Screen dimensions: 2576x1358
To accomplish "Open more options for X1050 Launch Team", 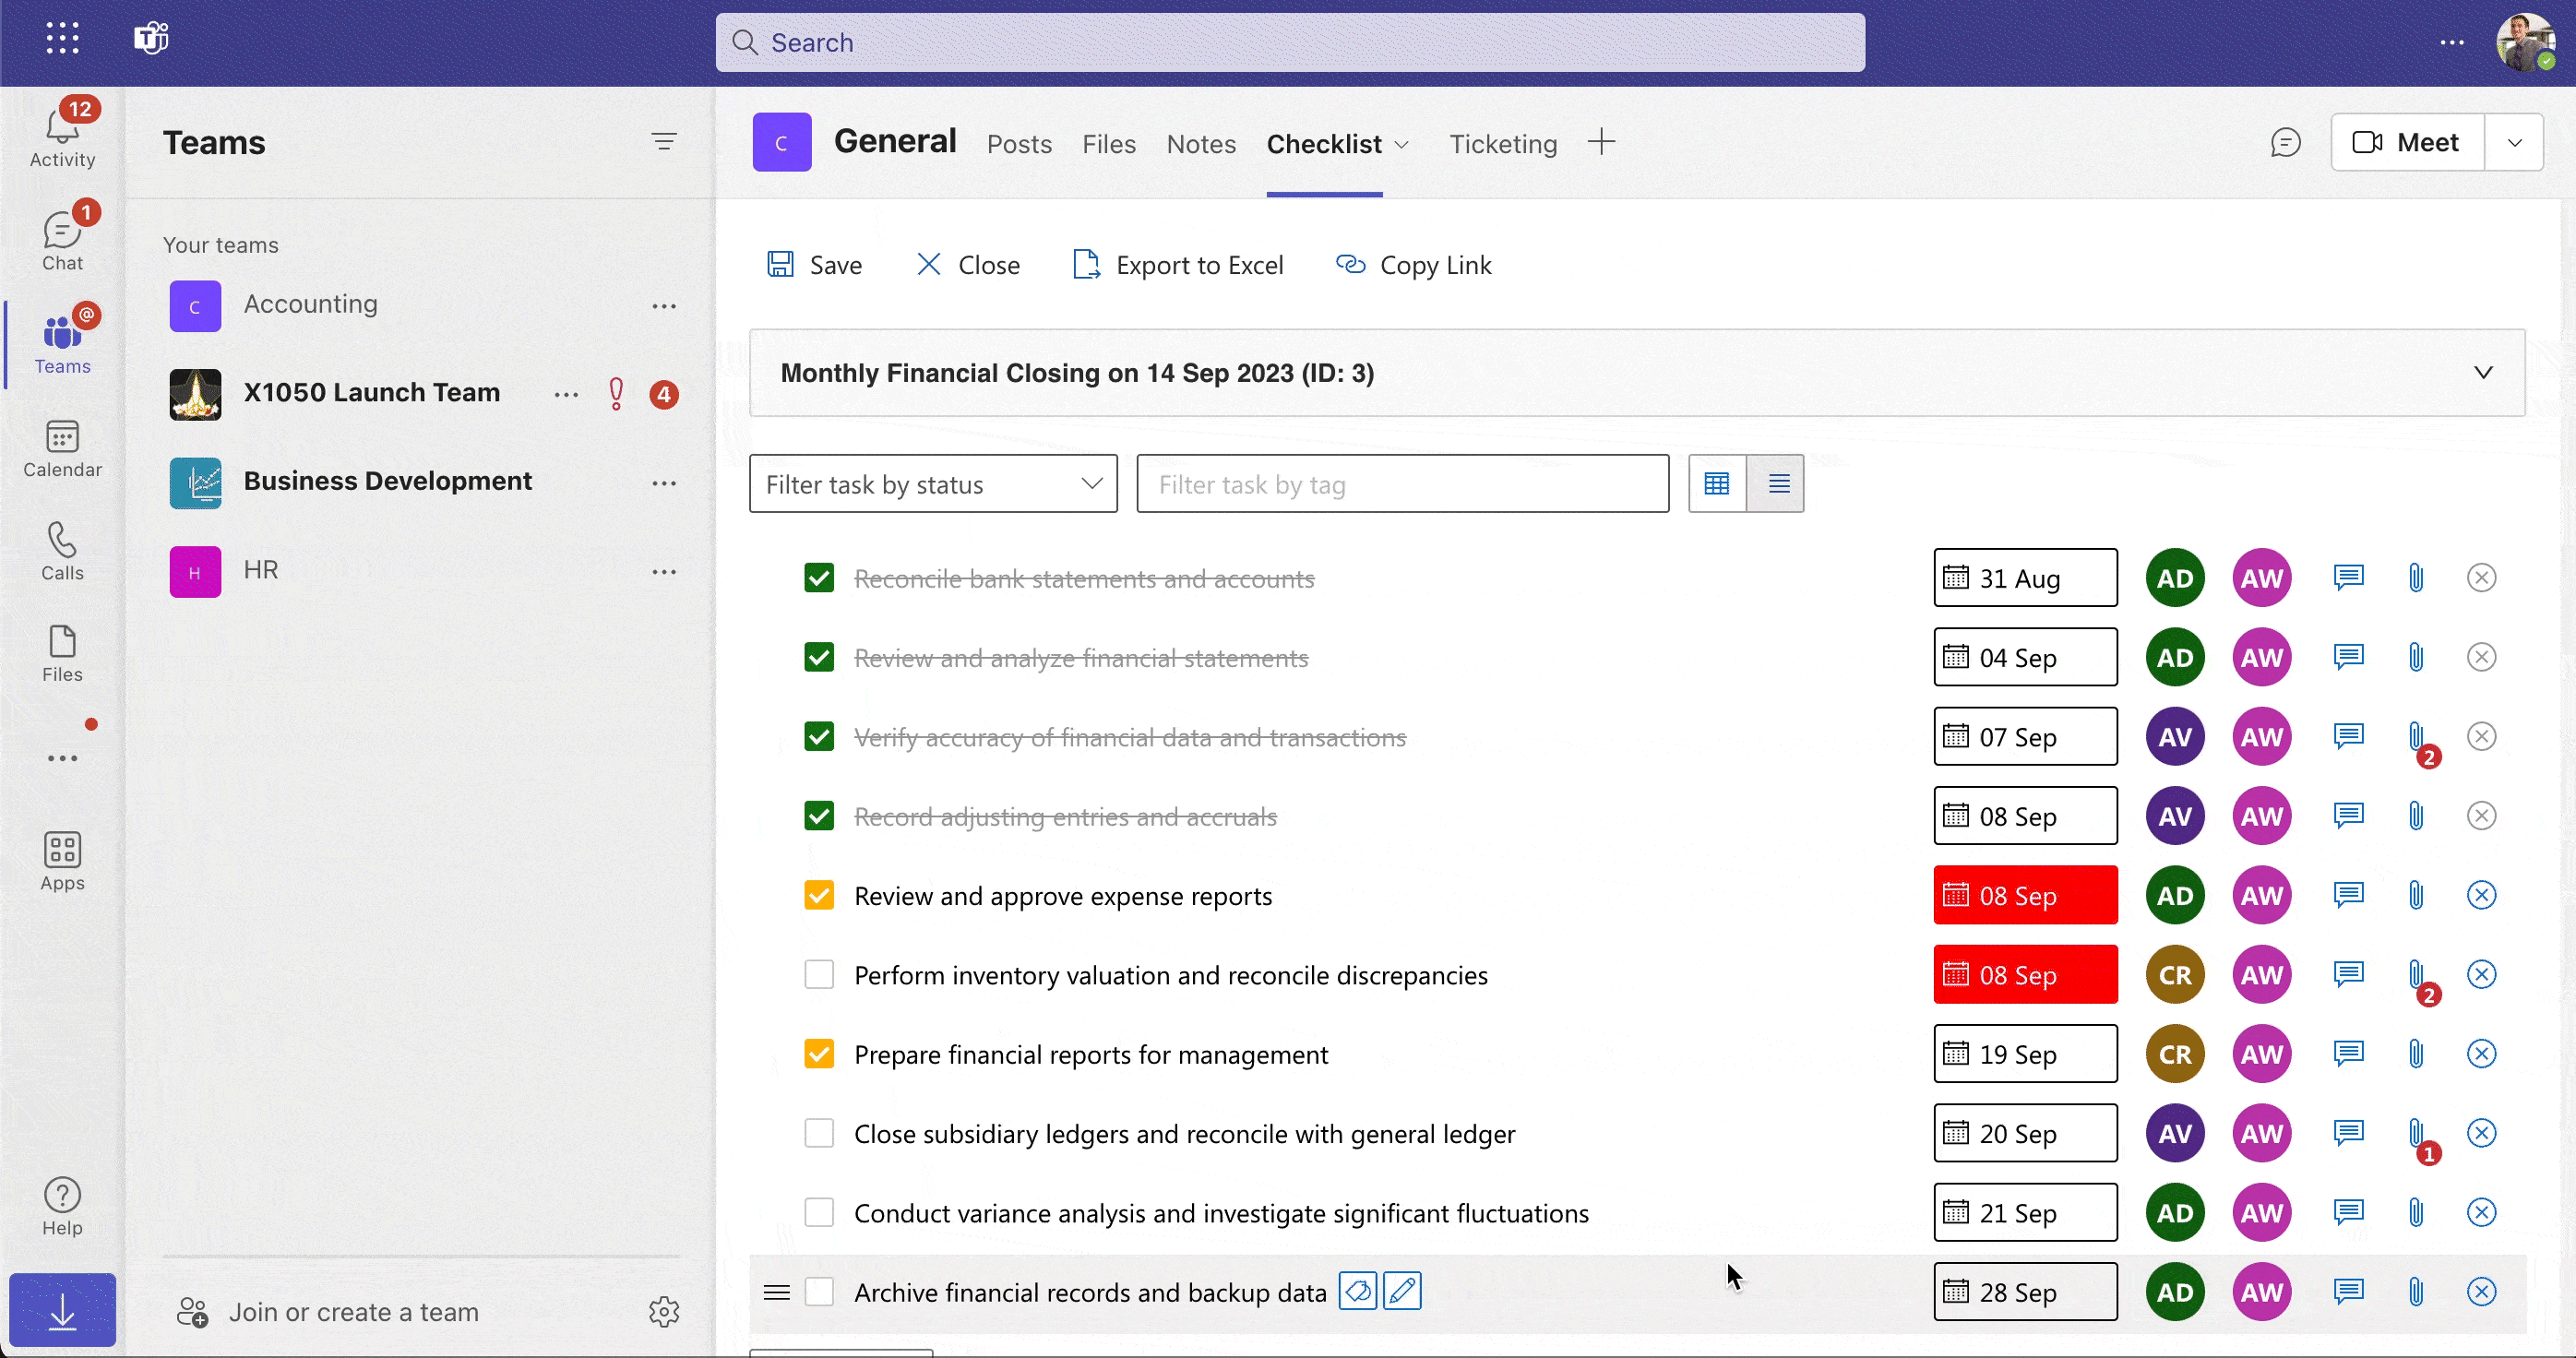I will (566, 395).
